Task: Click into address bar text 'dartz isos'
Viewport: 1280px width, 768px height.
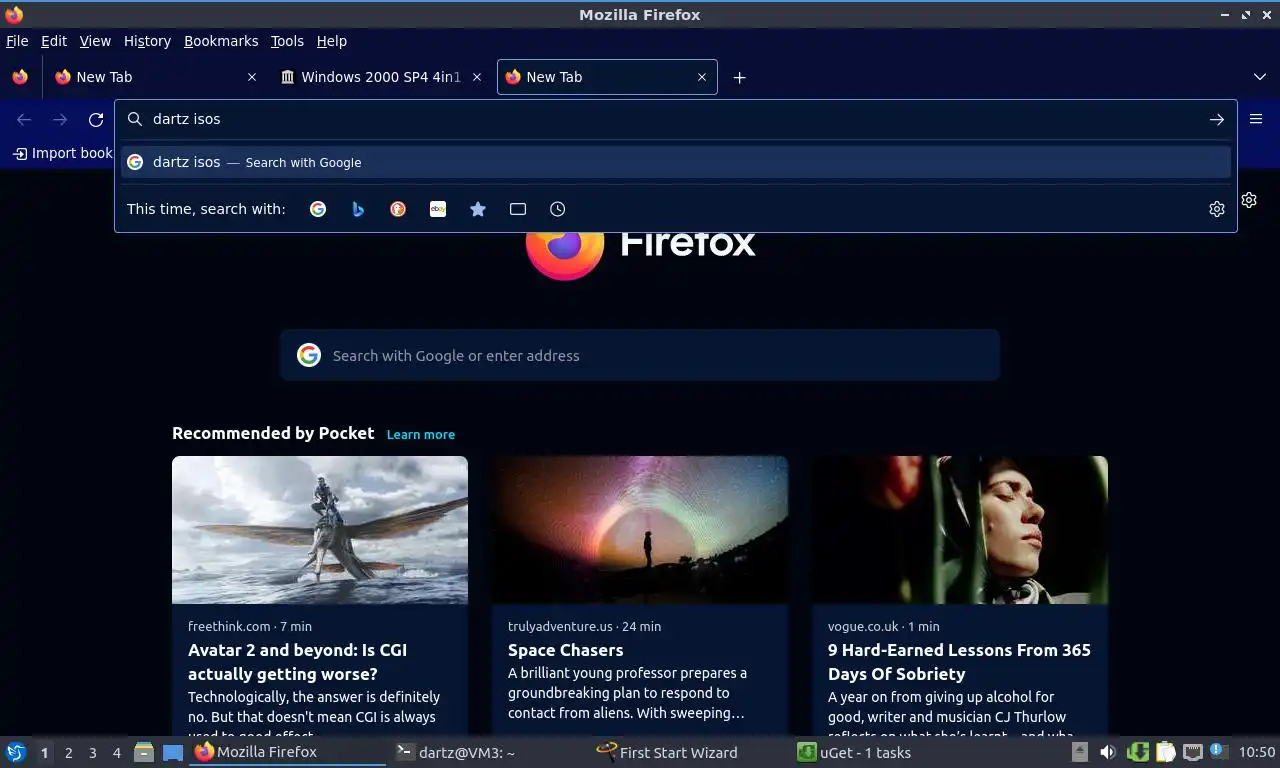Action: coord(186,119)
